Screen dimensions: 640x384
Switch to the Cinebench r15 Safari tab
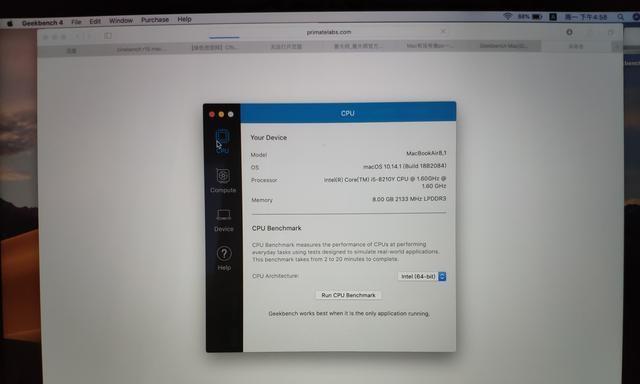point(139,49)
